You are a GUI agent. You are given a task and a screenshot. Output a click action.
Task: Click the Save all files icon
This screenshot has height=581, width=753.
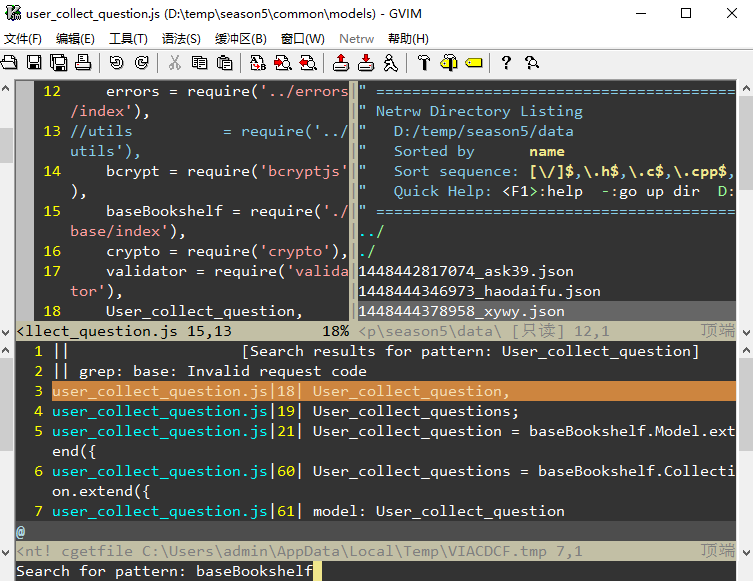pyautogui.click(x=59, y=62)
